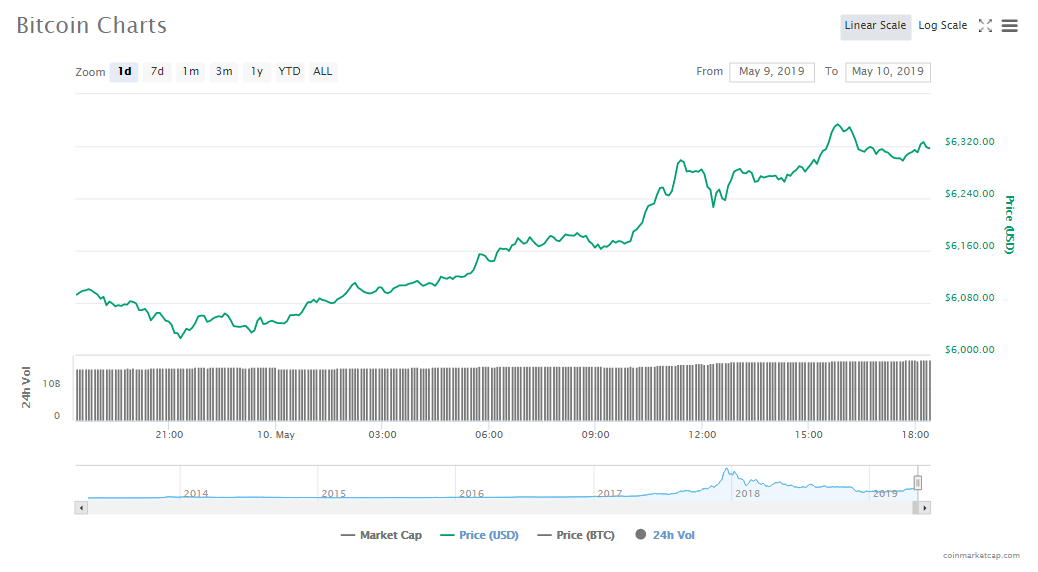
Task: Click the navigator range handle near 2019
Action: pyautogui.click(x=917, y=483)
